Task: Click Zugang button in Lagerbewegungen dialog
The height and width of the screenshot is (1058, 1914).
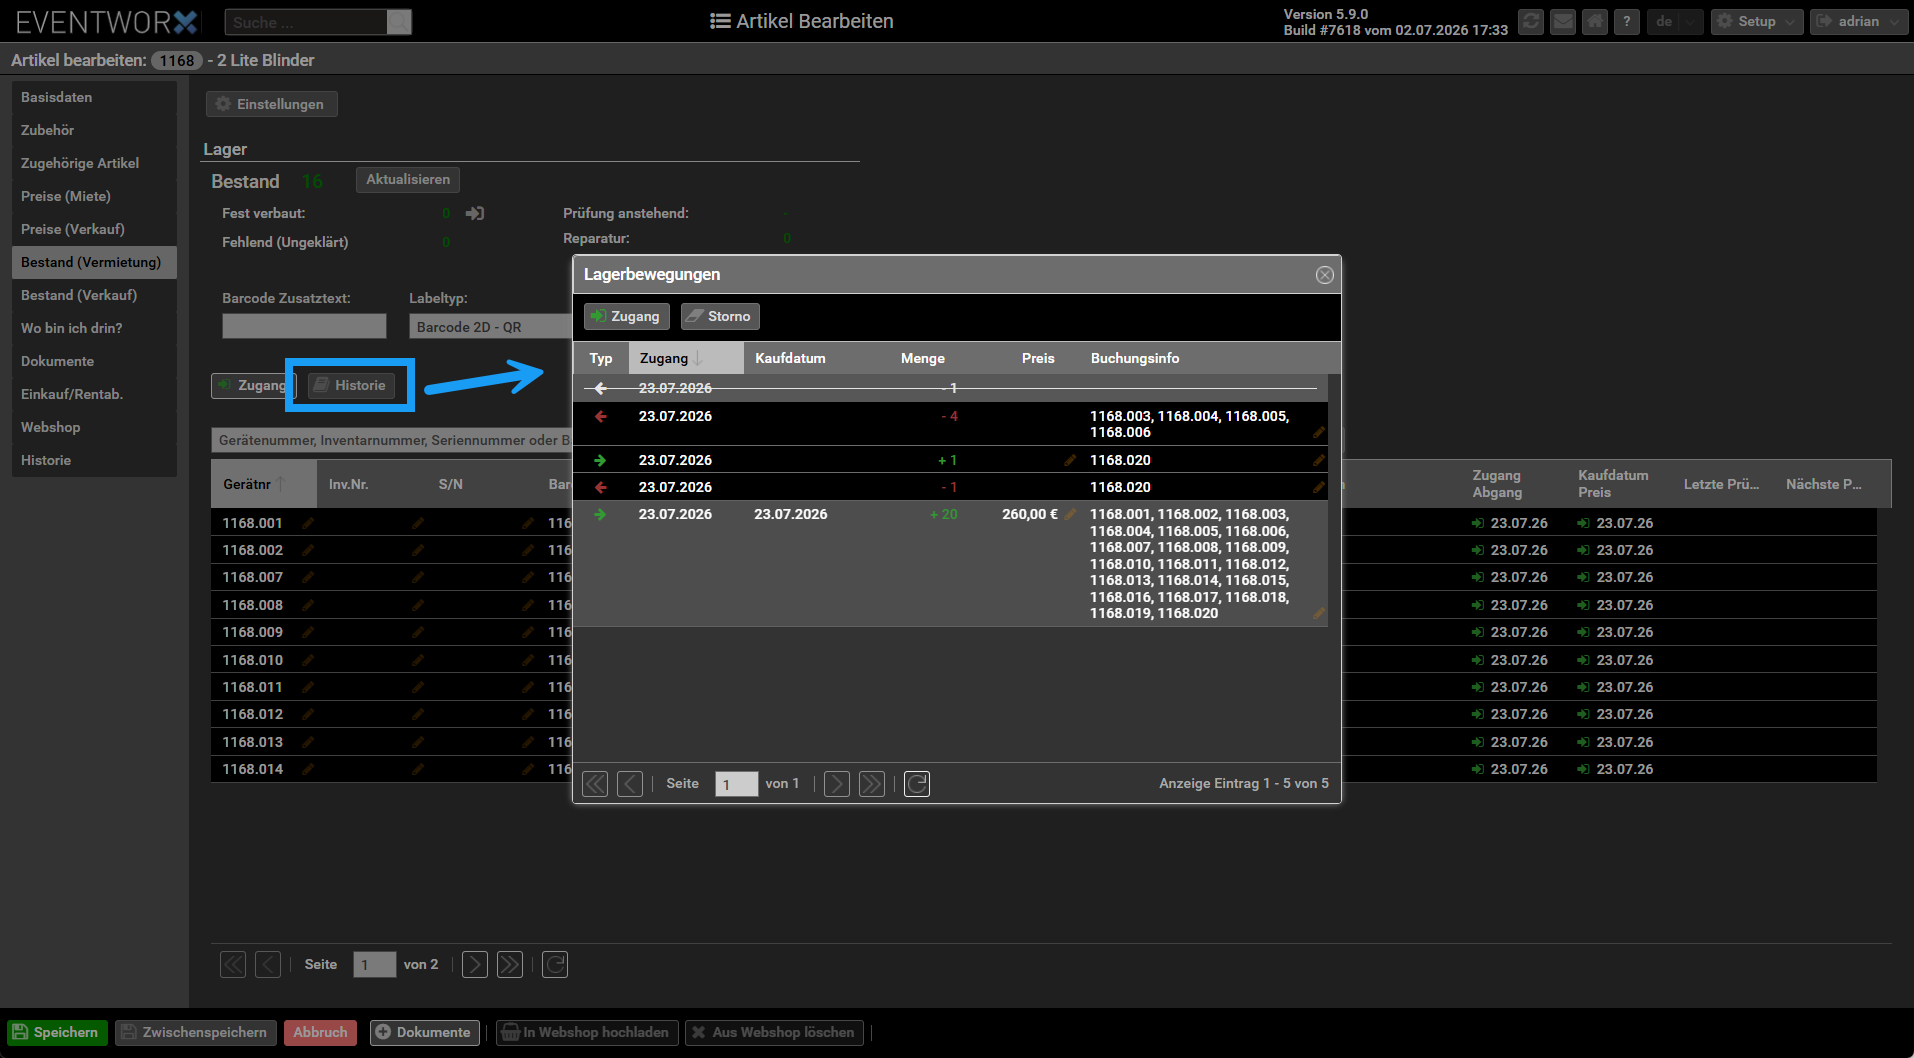Action: [x=626, y=316]
